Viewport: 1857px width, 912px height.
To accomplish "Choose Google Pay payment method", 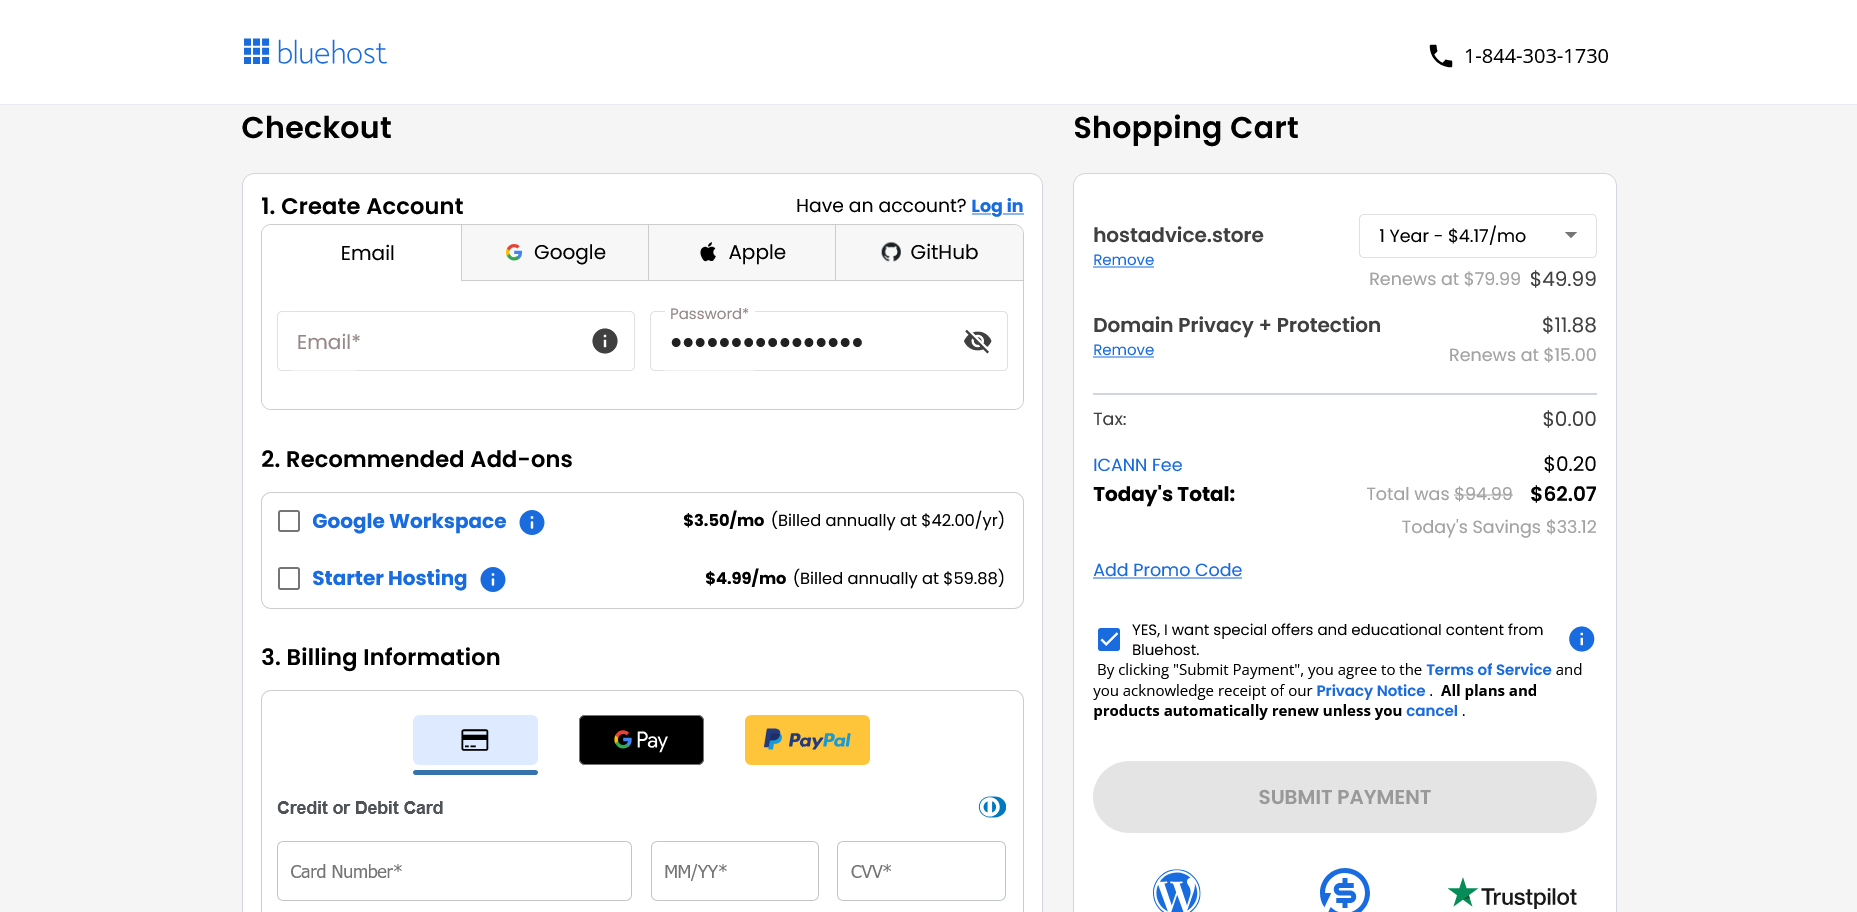I will point(641,740).
